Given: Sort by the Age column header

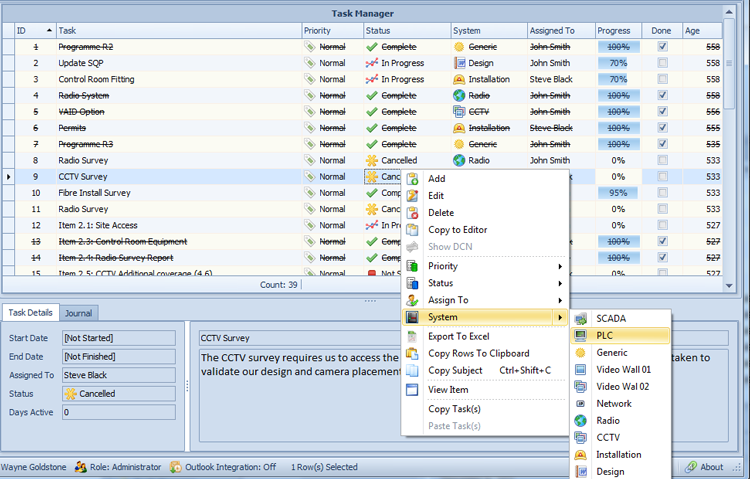Looking at the screenshot, I should (702, 31).
